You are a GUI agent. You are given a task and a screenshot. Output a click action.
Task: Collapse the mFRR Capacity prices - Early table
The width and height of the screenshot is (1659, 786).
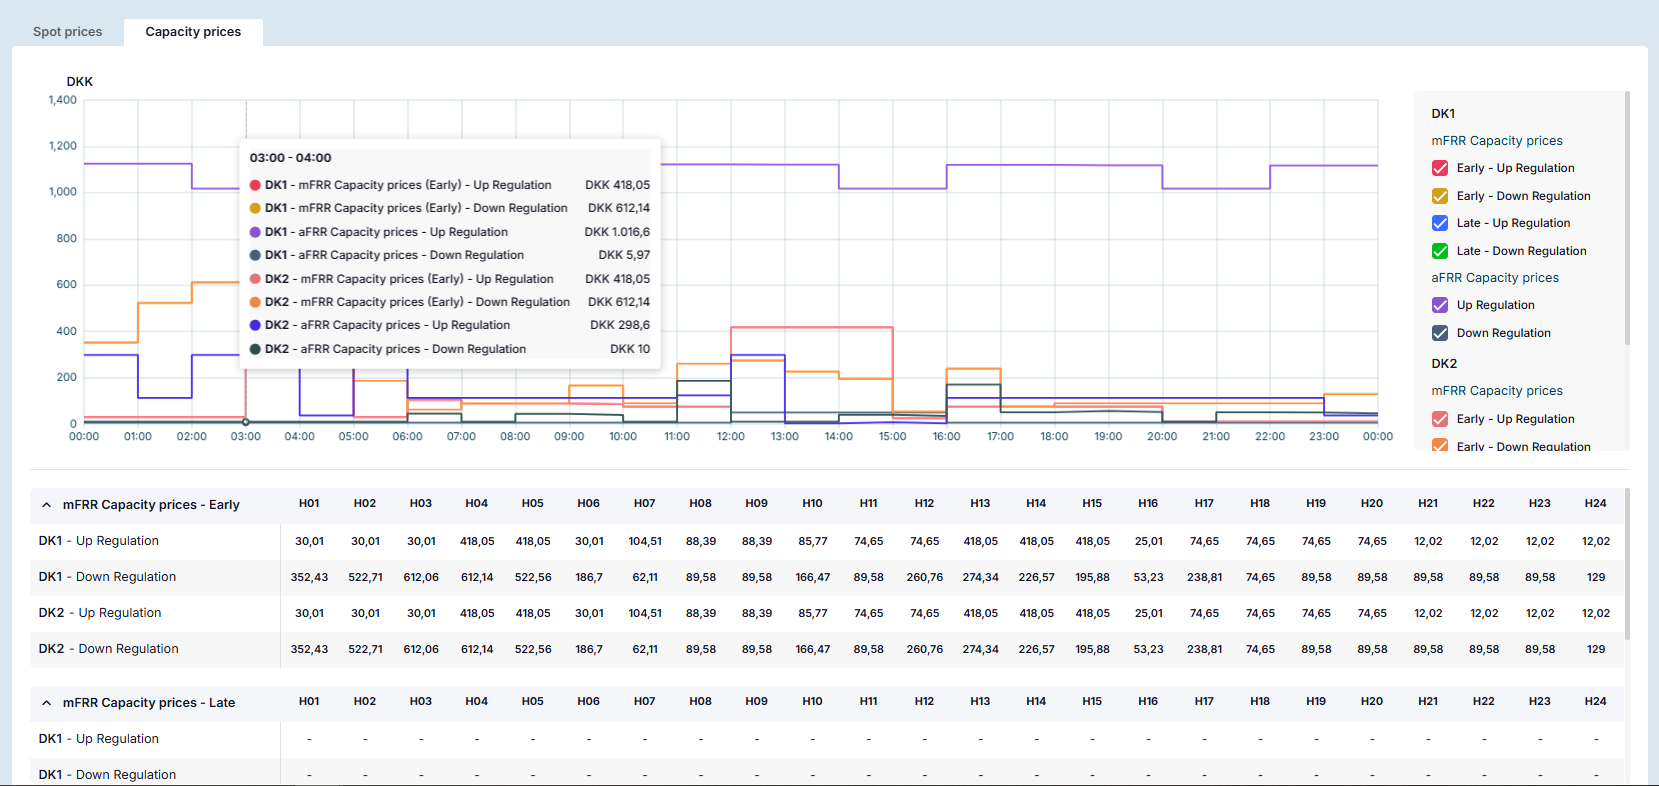point(47,505)
